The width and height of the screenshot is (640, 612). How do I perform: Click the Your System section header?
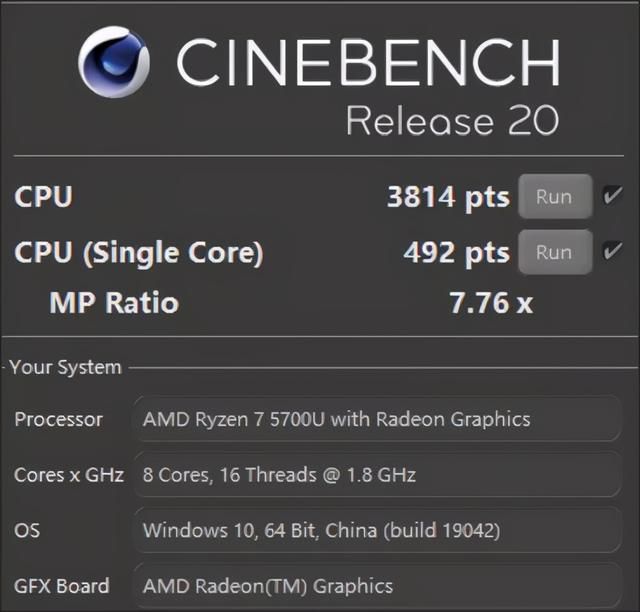pyautogui.click(x=65, y=367)
